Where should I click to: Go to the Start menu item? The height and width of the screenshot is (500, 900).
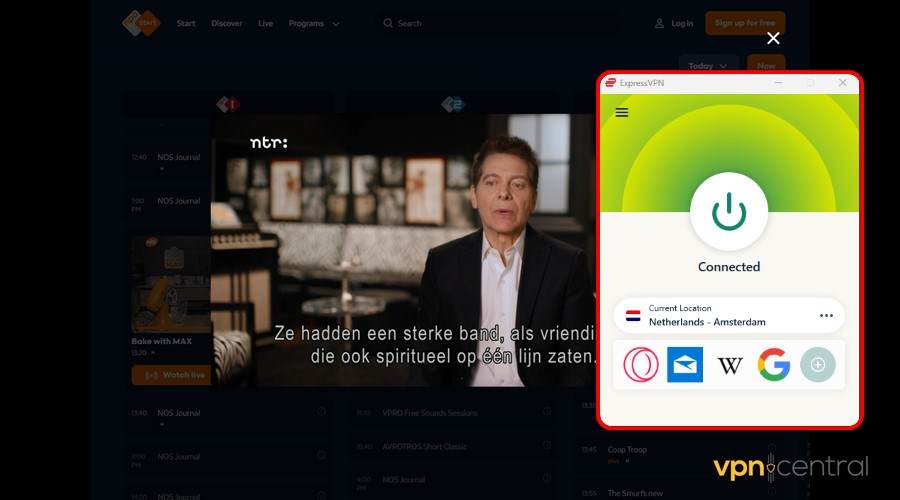tap(186, 24)
